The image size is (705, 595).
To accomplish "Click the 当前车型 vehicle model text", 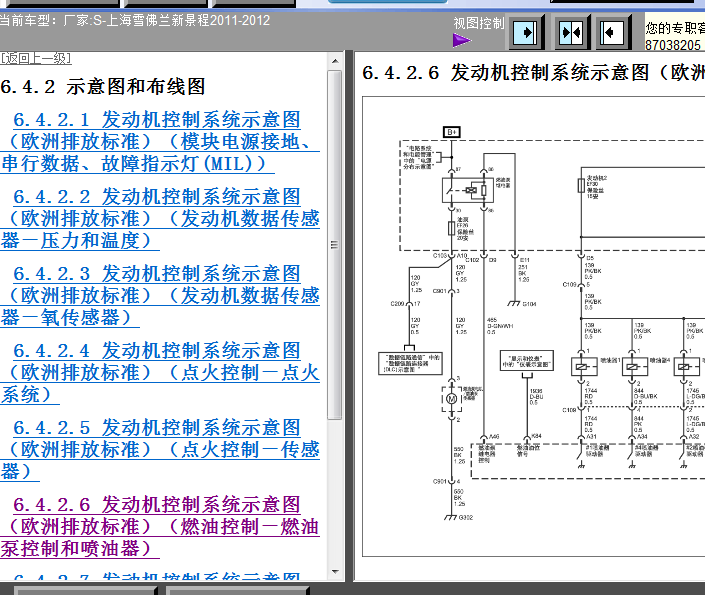I will click(x=135, y=20).
